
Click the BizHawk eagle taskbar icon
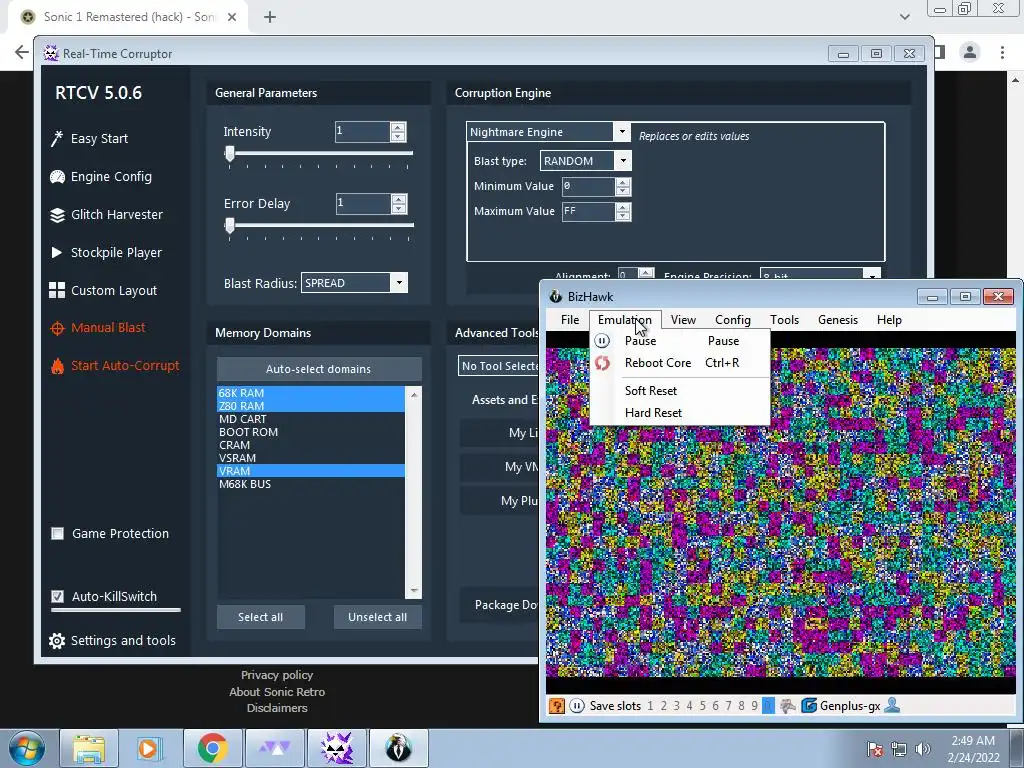(398, 748)
